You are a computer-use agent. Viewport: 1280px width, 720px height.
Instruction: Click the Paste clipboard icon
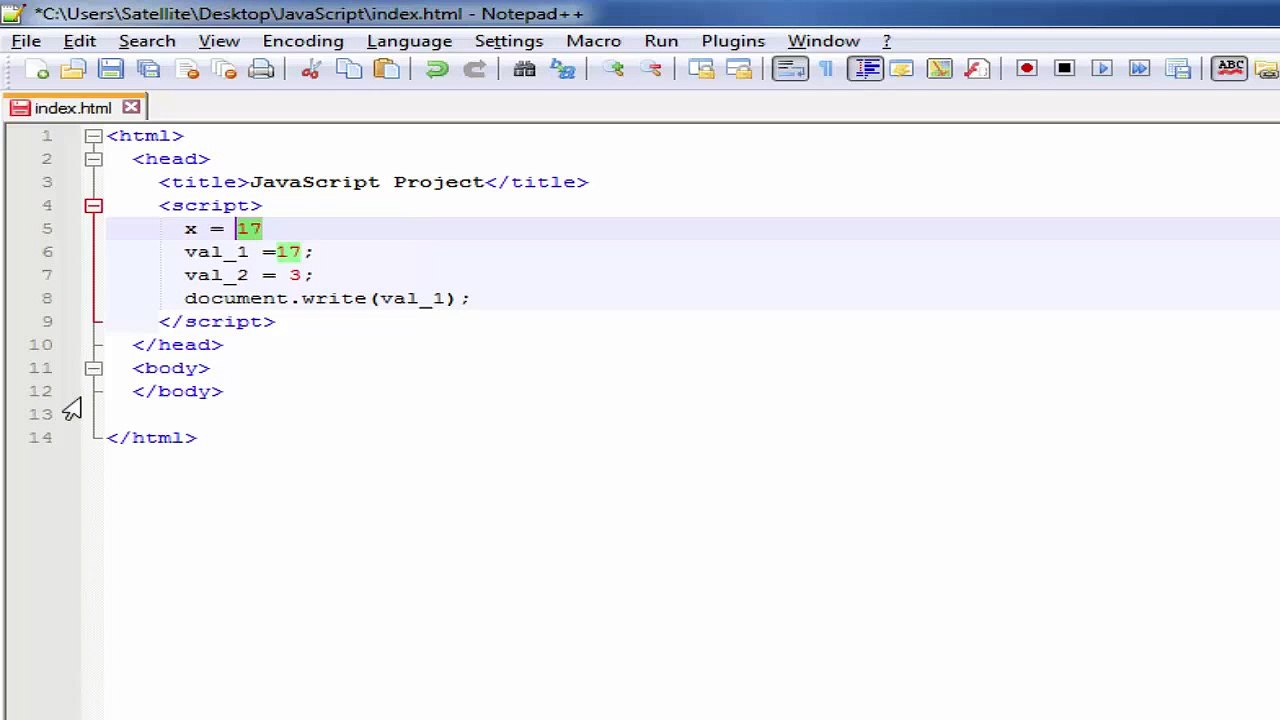386,69
